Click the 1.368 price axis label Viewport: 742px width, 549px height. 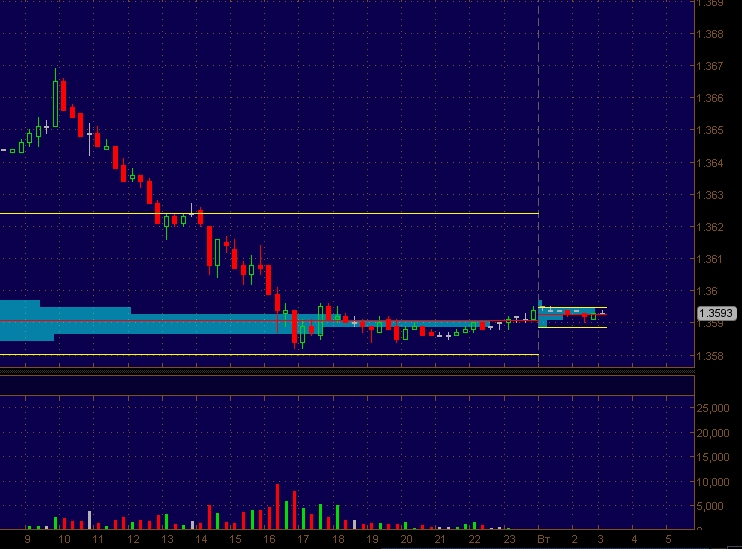click(710, 34)
